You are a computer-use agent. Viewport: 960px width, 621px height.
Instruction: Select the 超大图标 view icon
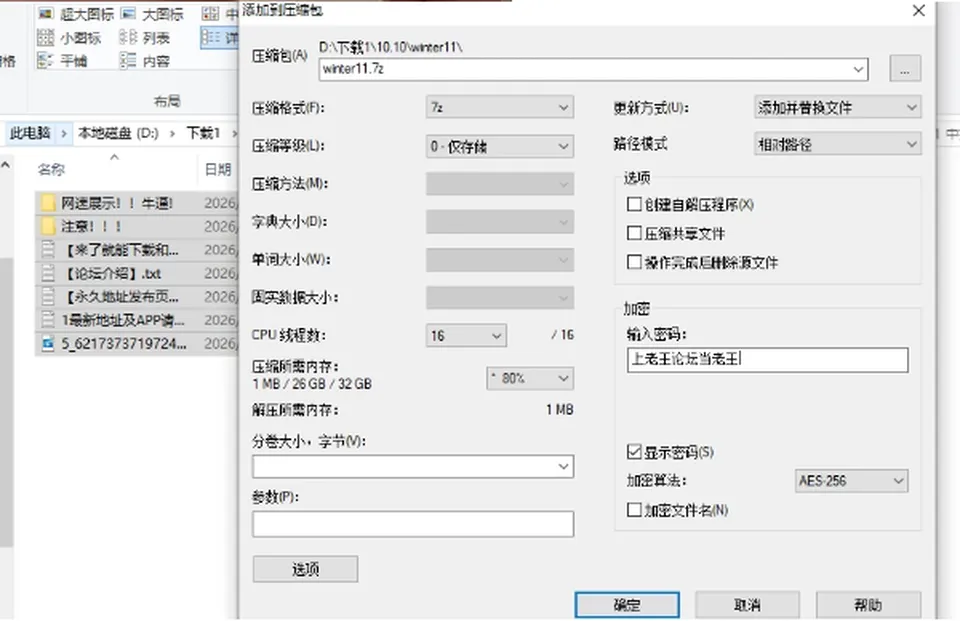point(45,13)
